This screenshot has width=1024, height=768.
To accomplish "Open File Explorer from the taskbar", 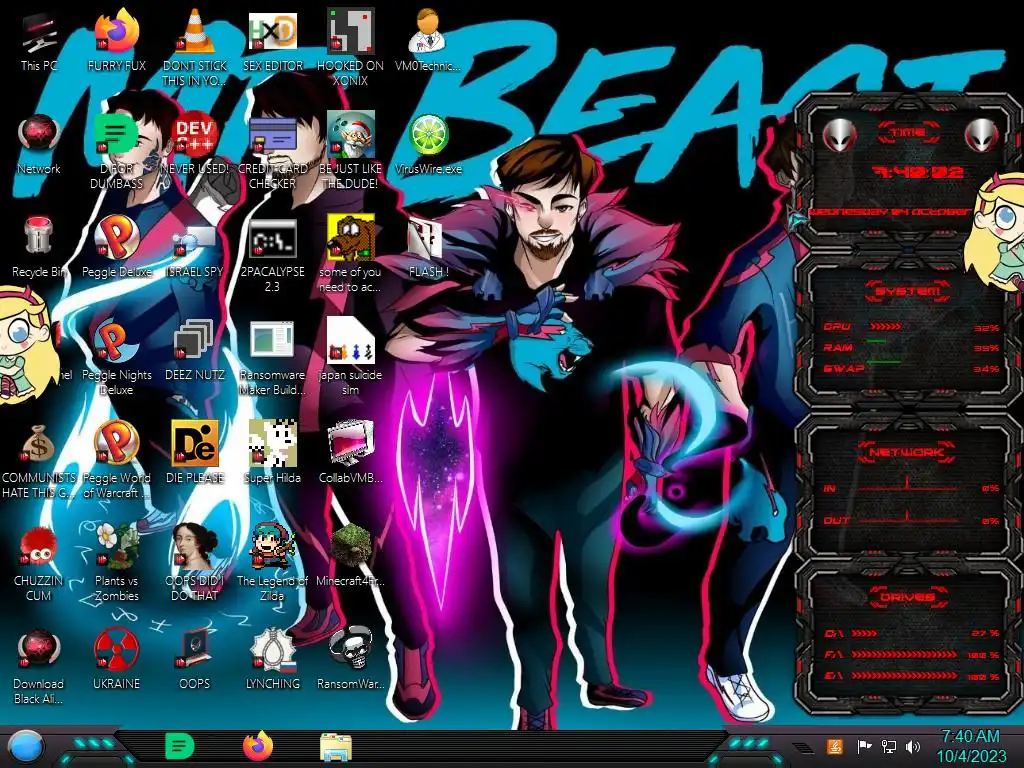I will click(x=336, y=747).
